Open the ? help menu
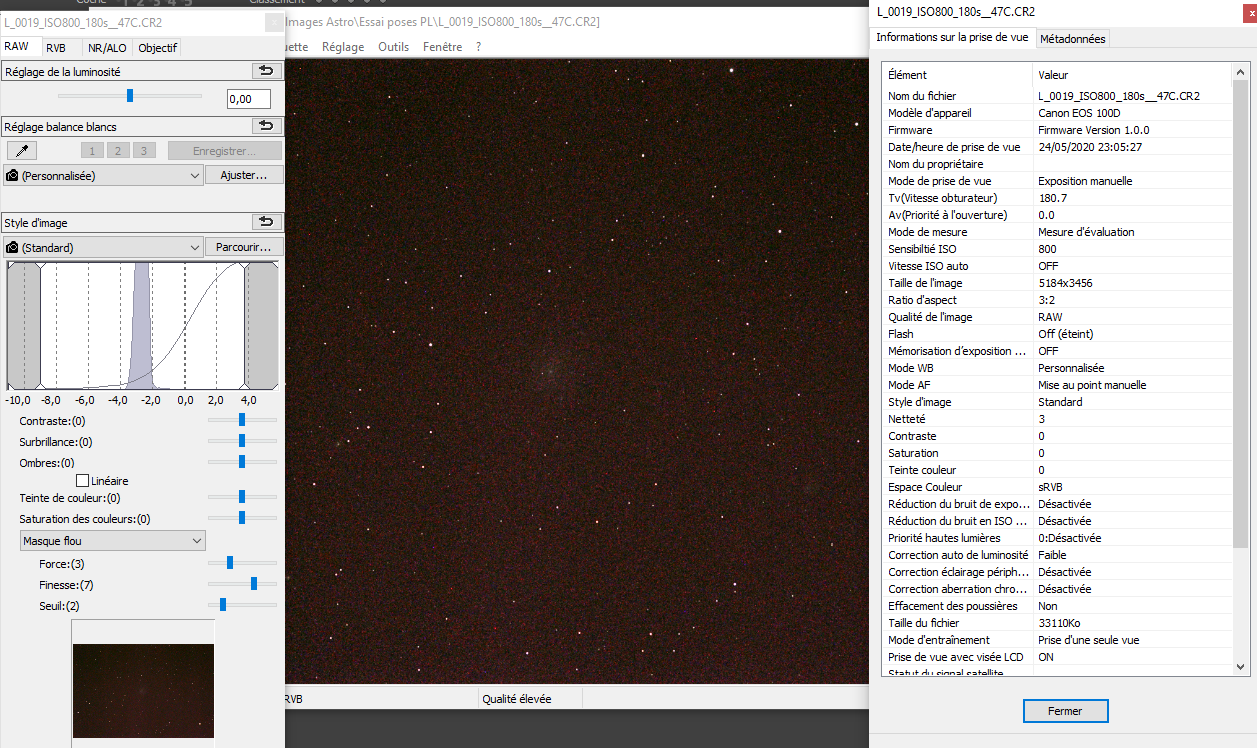Screen dimensions: 1257x748 pos(478,46)
